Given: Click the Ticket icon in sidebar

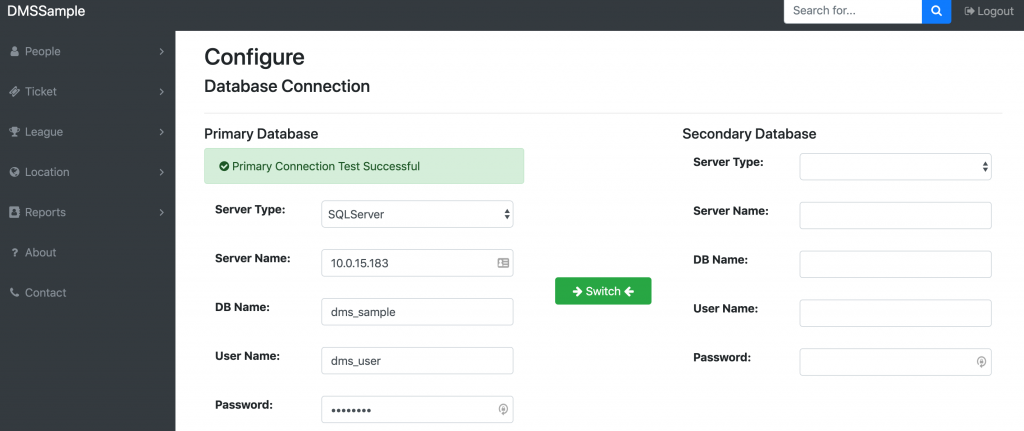Looking at the screenshot, I should pos(14,92).
